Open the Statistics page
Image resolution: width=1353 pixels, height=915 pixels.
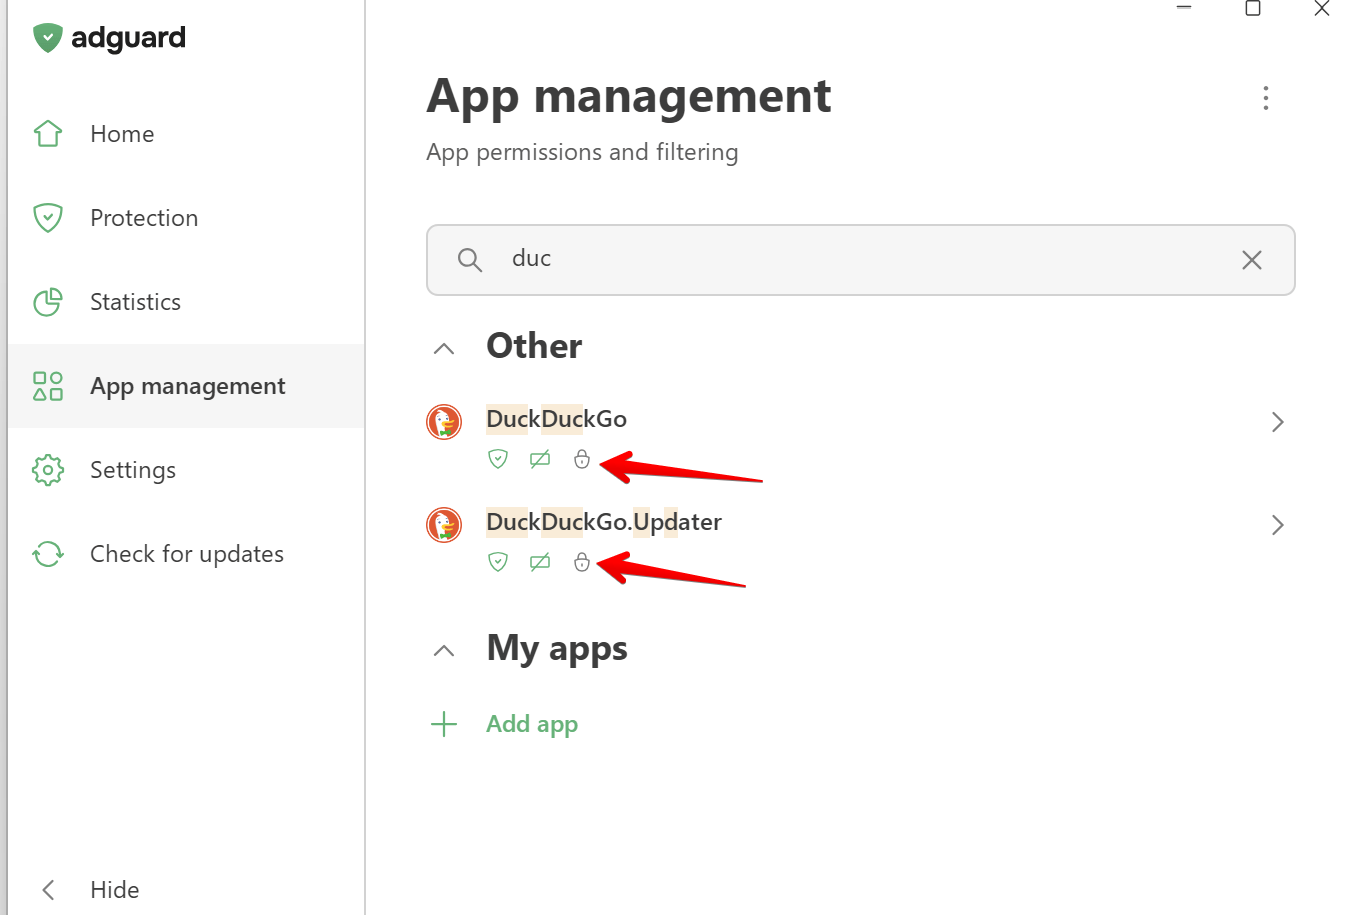[x=135, y=302]
